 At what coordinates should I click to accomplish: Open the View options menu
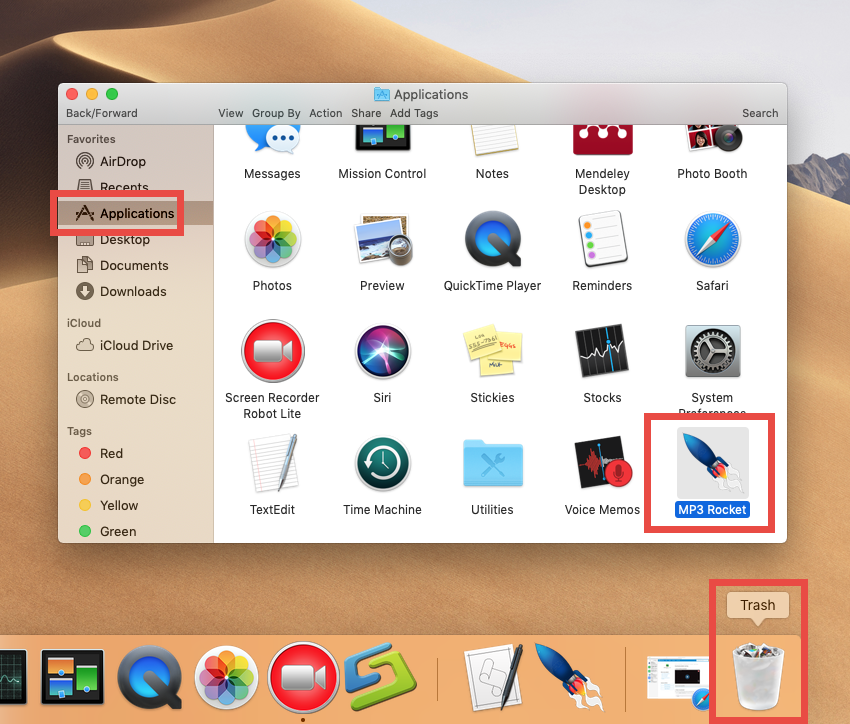pos(230,113)
